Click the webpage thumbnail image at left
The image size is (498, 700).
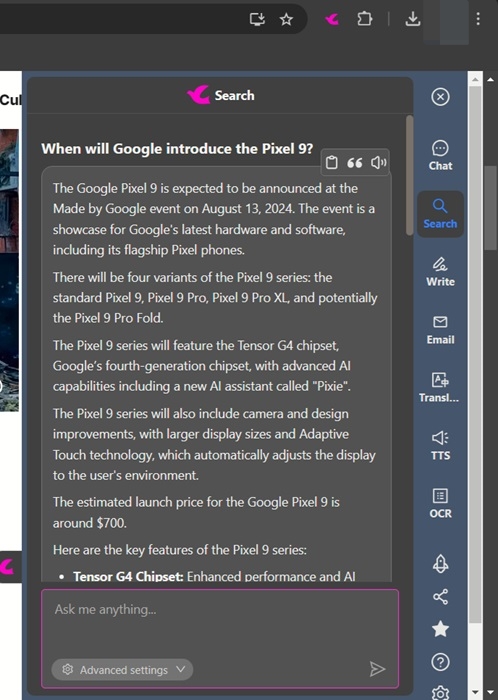pyautogui.click(x=9, y=270)
